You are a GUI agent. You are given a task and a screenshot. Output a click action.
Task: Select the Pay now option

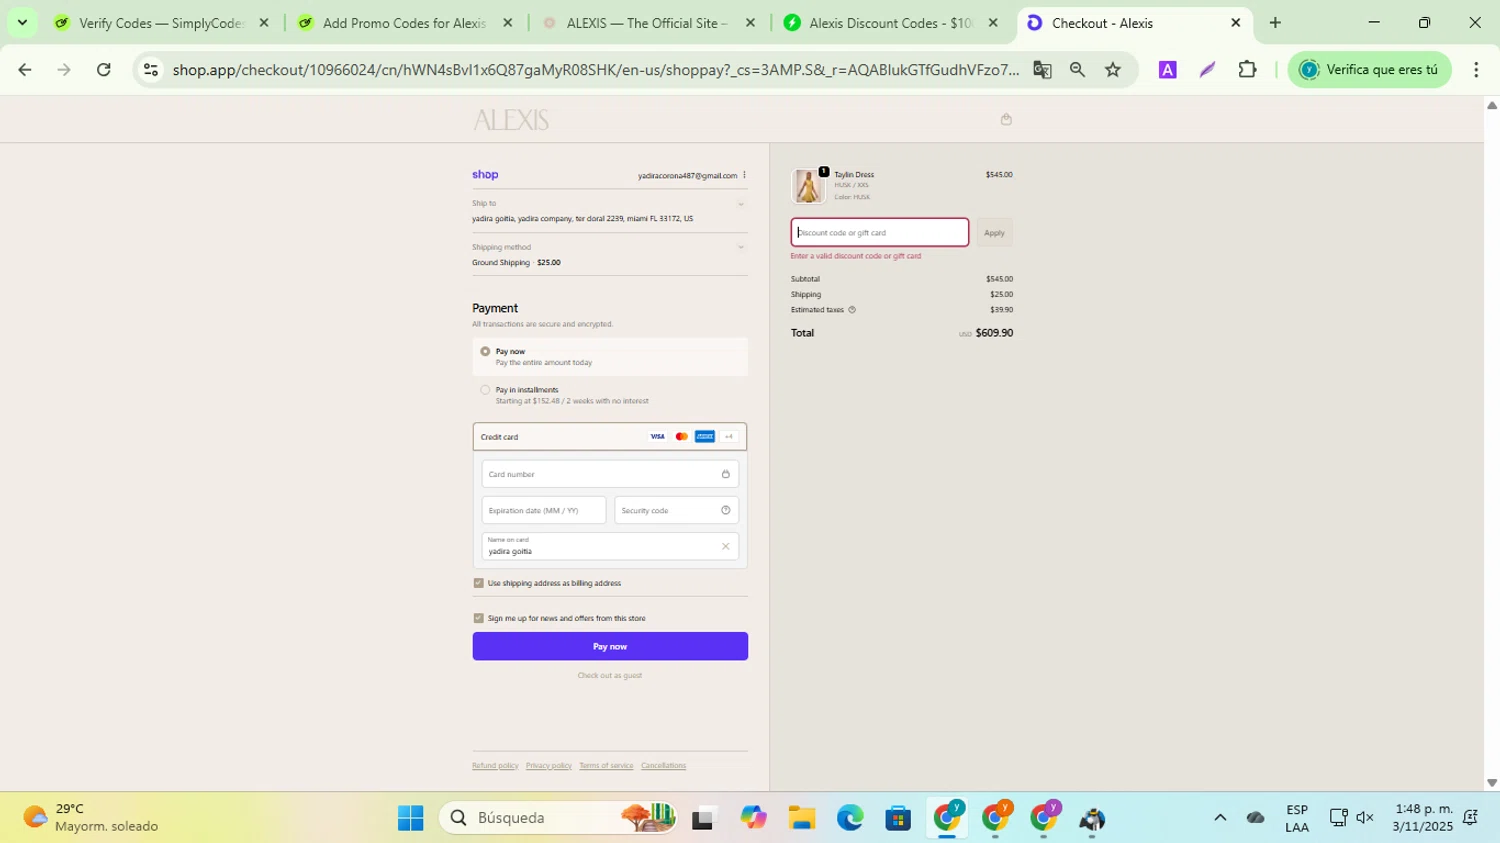coord(485,352)
